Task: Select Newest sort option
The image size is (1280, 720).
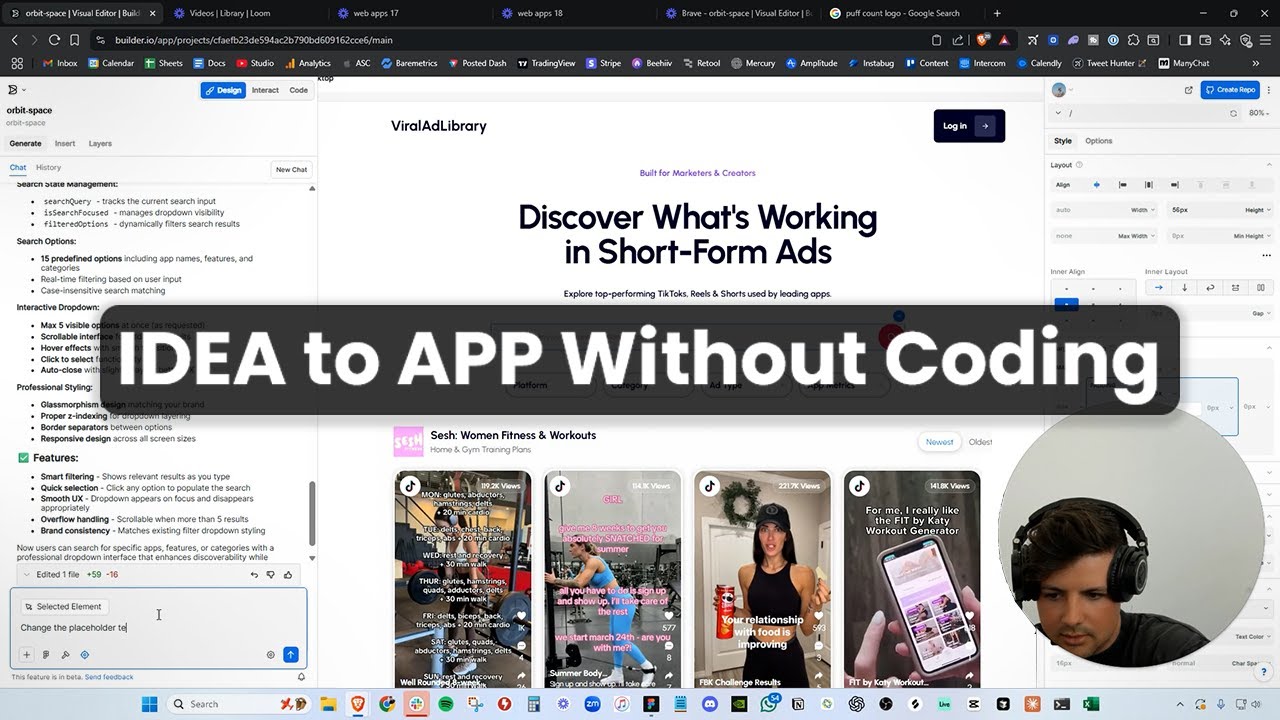Action: (939, 442)
